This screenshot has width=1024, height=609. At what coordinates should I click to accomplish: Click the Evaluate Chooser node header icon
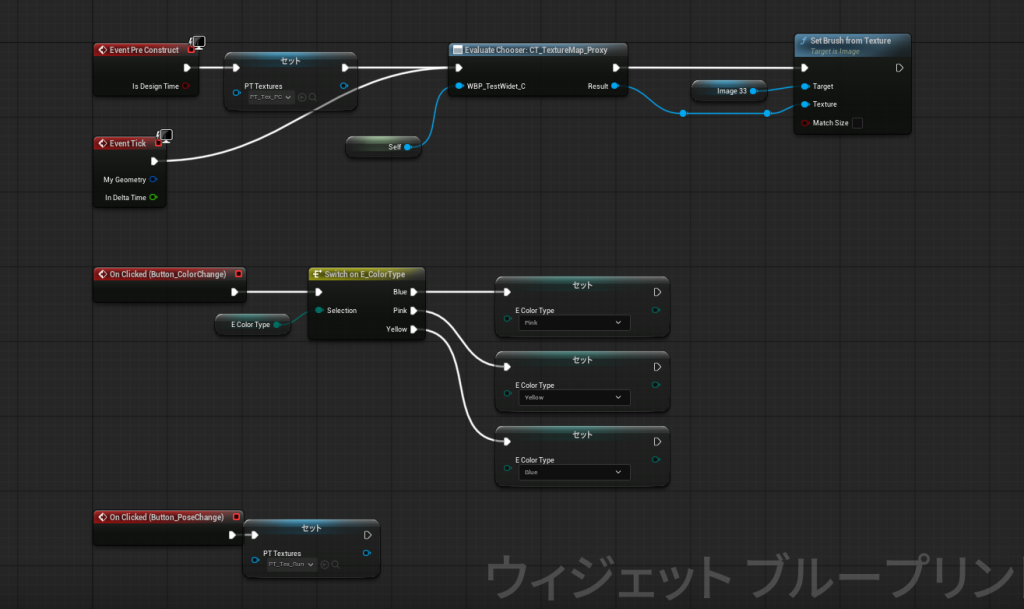(457, 49)
